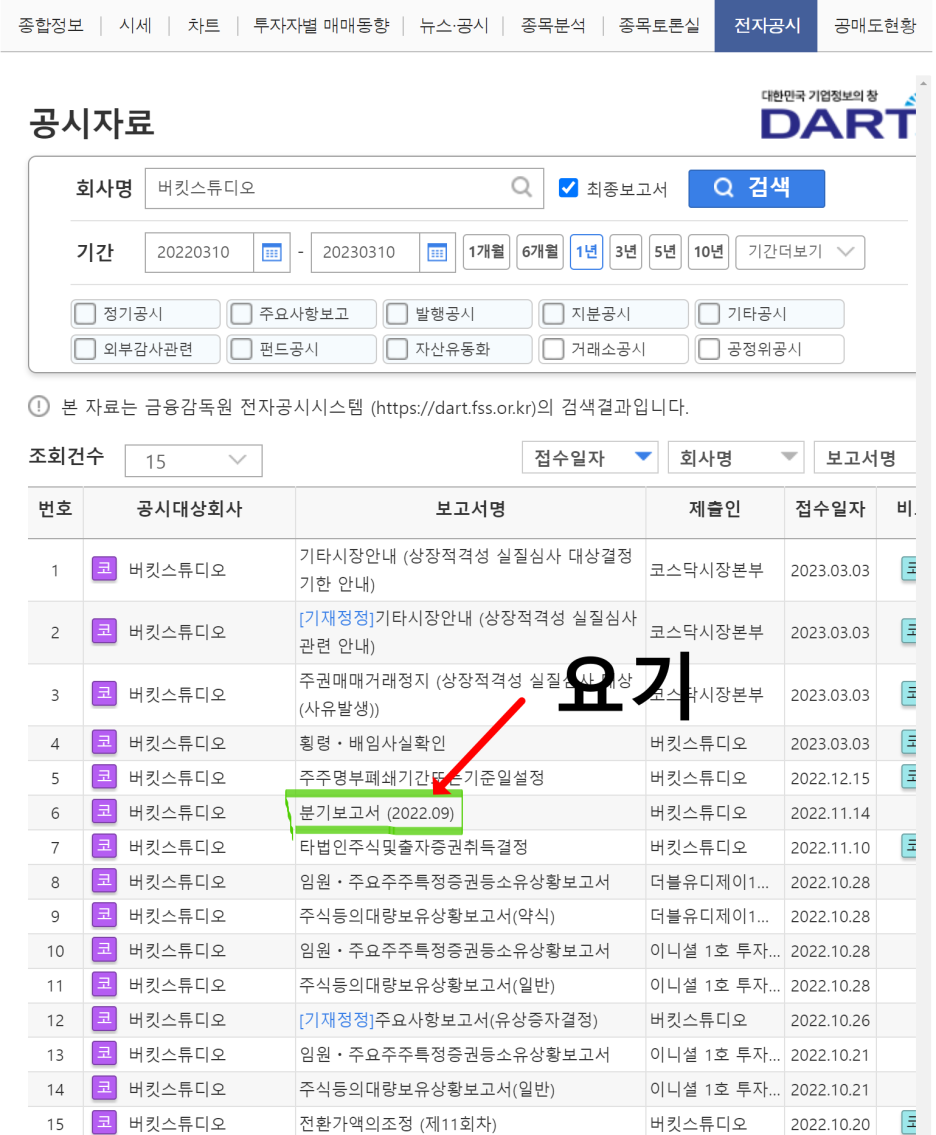Click the KOSDAQ icon in row 15
The image size is (936, 1135).
coord(104,1123)
